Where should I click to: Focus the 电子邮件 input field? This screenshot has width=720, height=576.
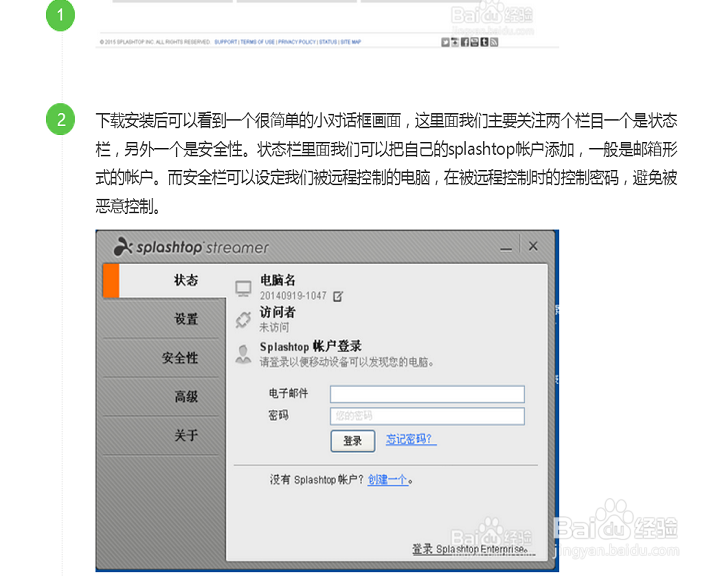428,394
